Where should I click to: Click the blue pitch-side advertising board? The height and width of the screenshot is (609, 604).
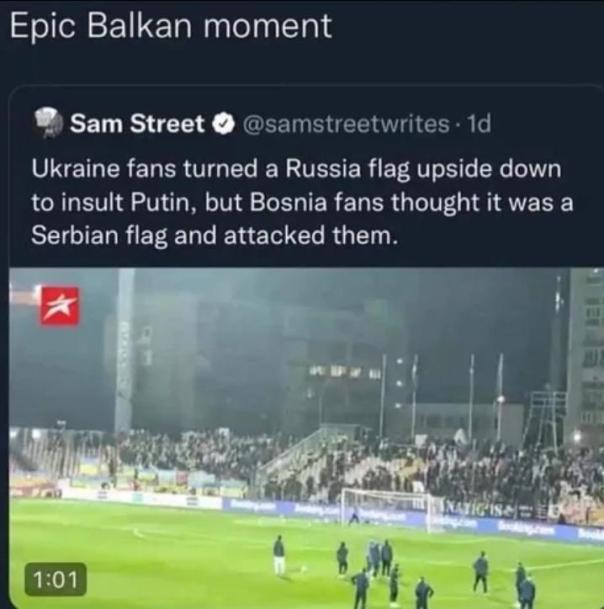[300, 508]
